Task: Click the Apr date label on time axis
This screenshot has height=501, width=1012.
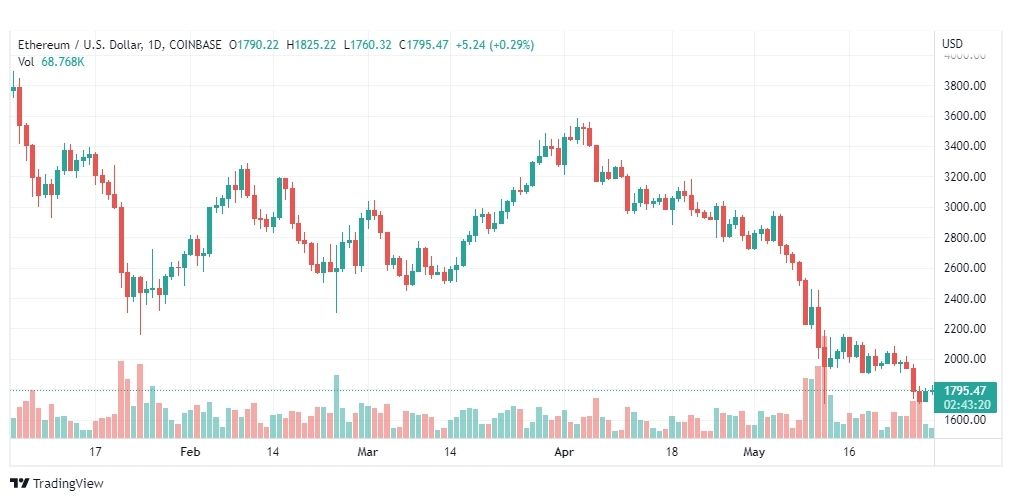Action: (x=564, y=452)
